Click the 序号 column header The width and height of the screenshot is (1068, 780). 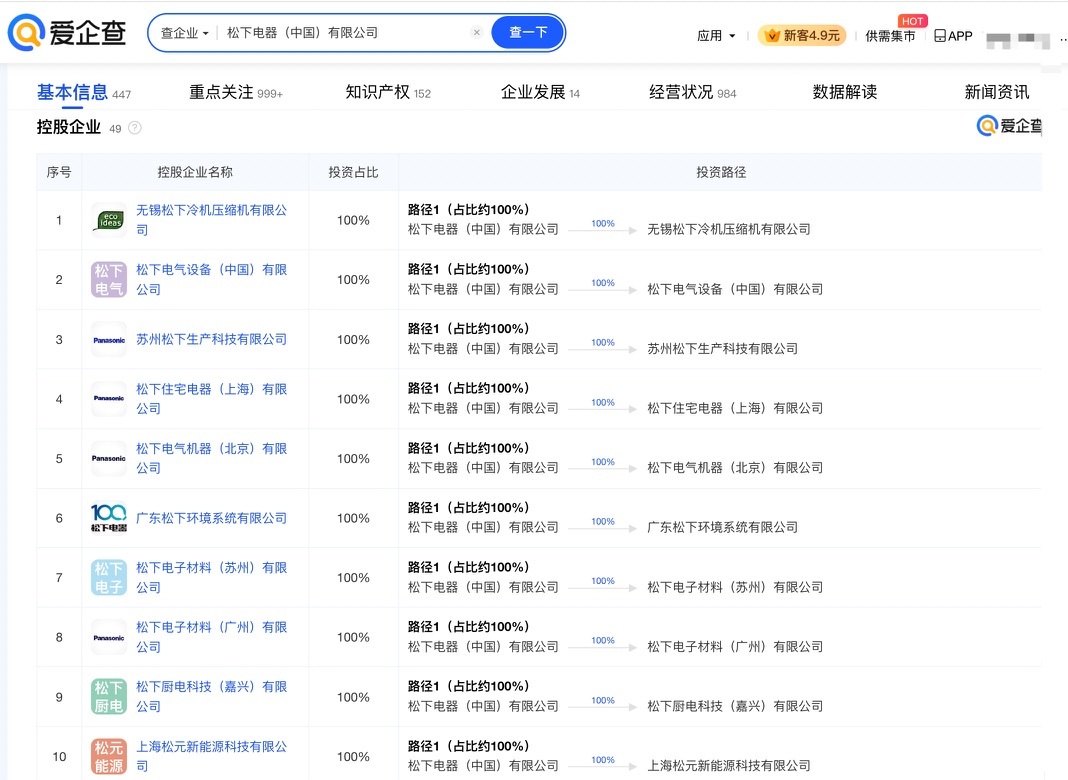[x=59, y=172]
